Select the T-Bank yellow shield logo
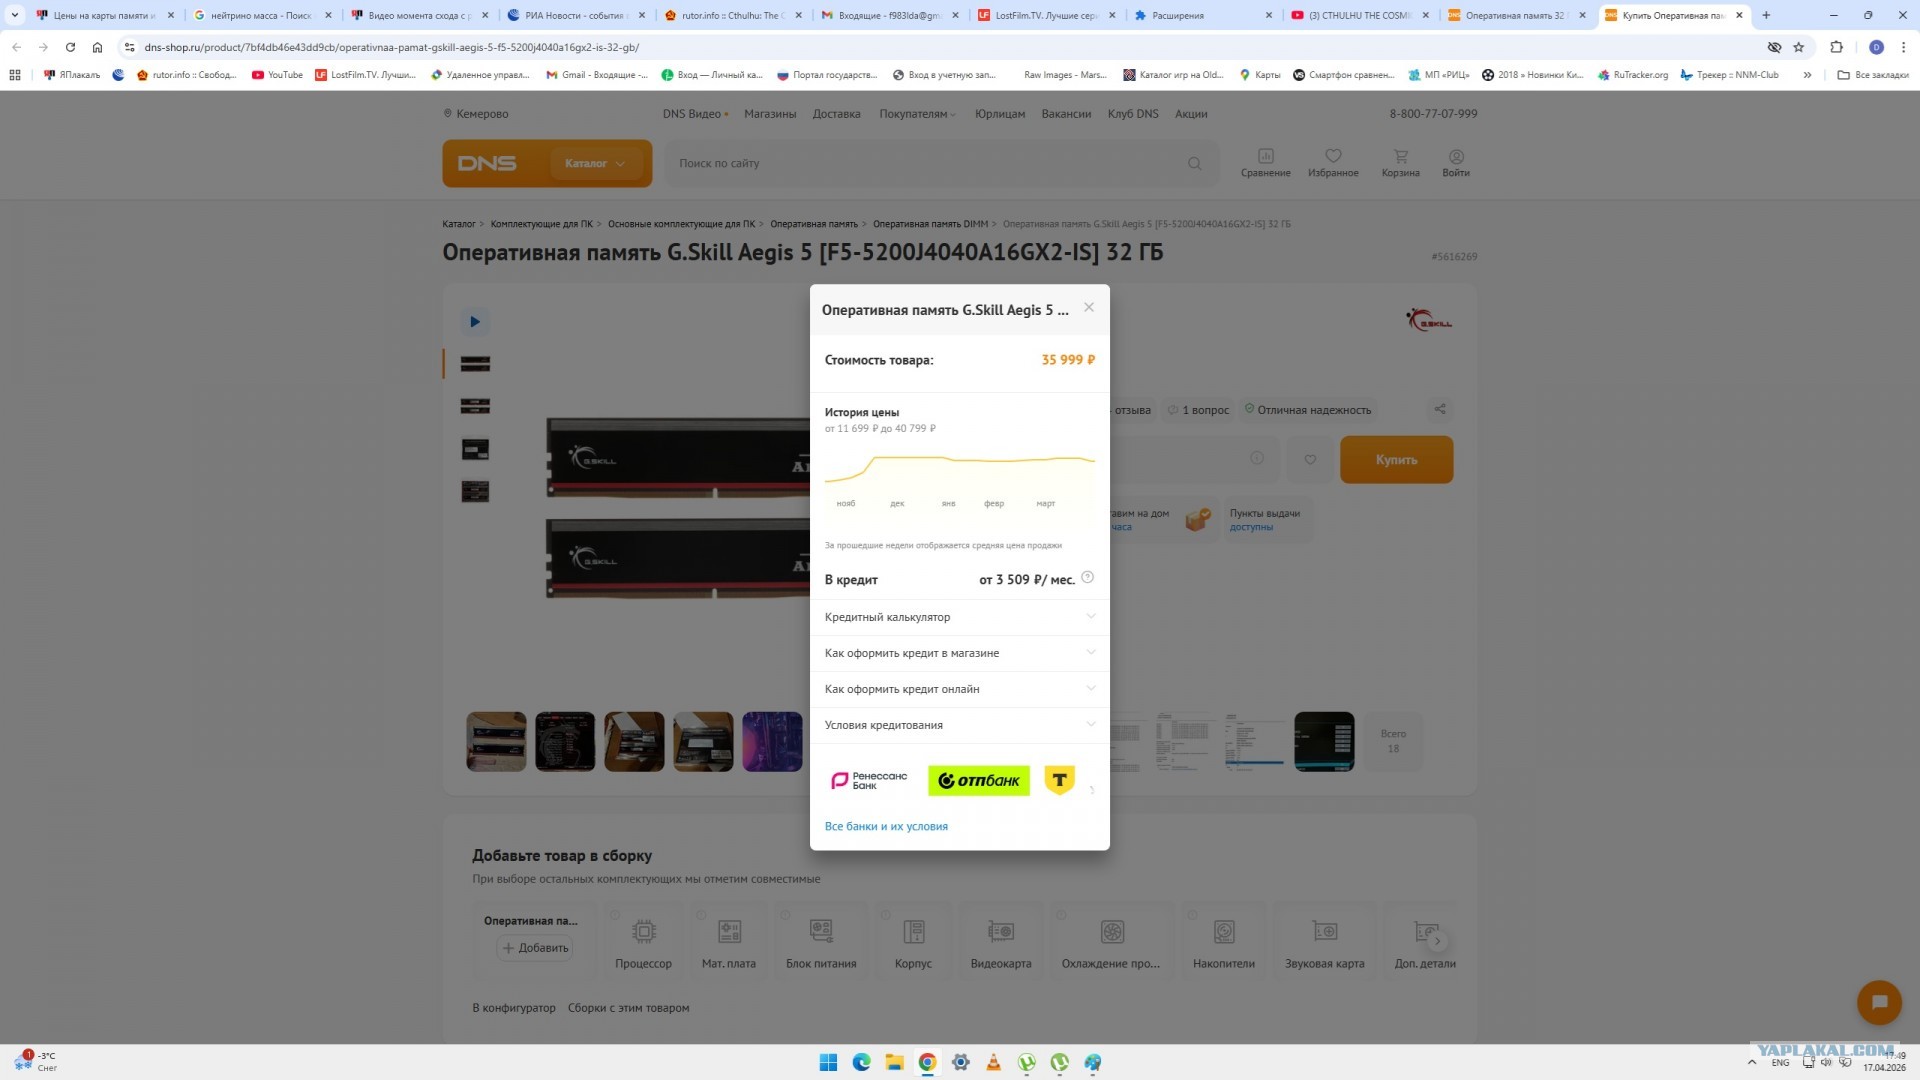The width and height of the screenshot is (1920, 1080). tap(1059, 780)
